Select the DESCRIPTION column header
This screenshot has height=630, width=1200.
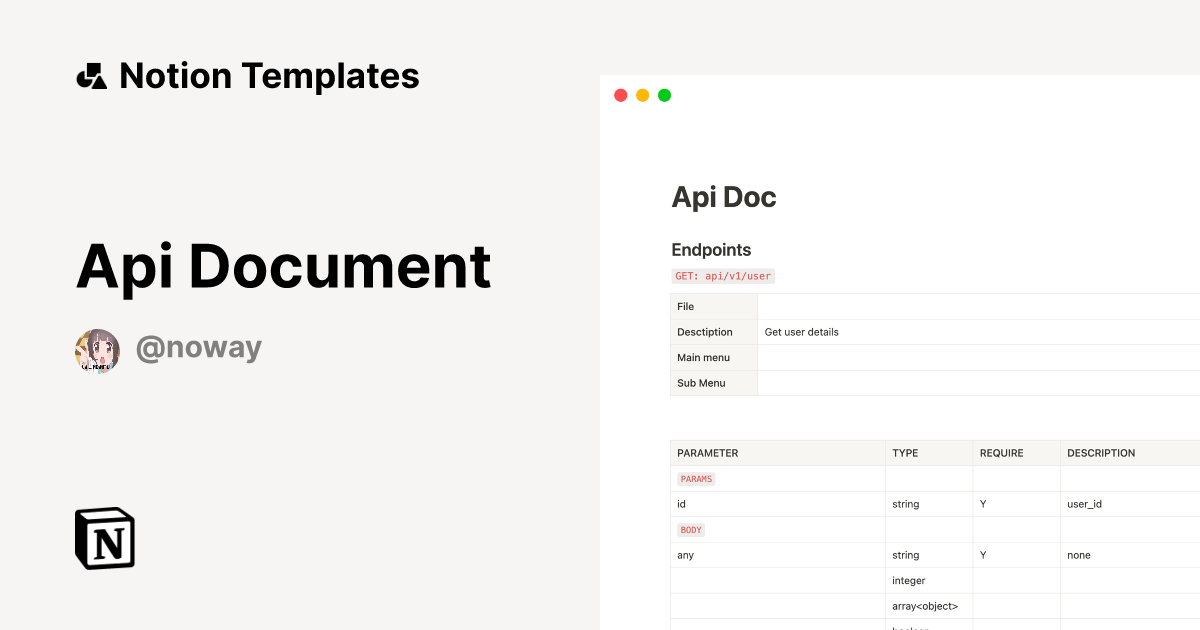point(1101,453)
